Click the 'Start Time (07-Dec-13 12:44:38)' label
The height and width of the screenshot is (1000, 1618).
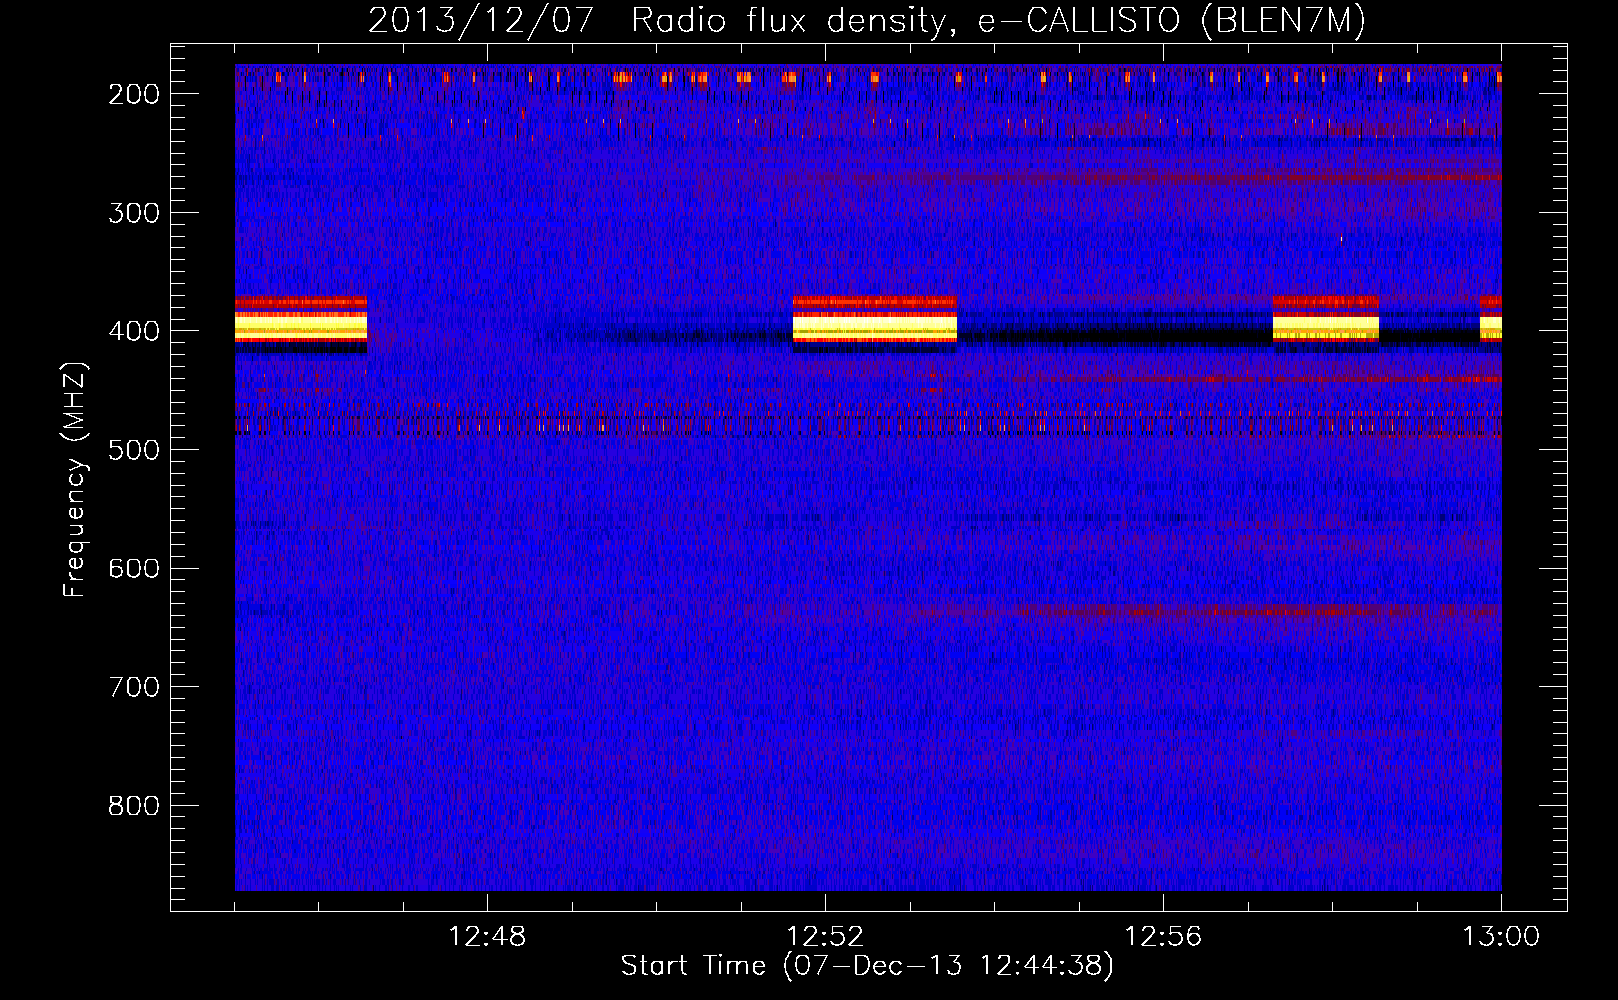[x=867, y=965]
